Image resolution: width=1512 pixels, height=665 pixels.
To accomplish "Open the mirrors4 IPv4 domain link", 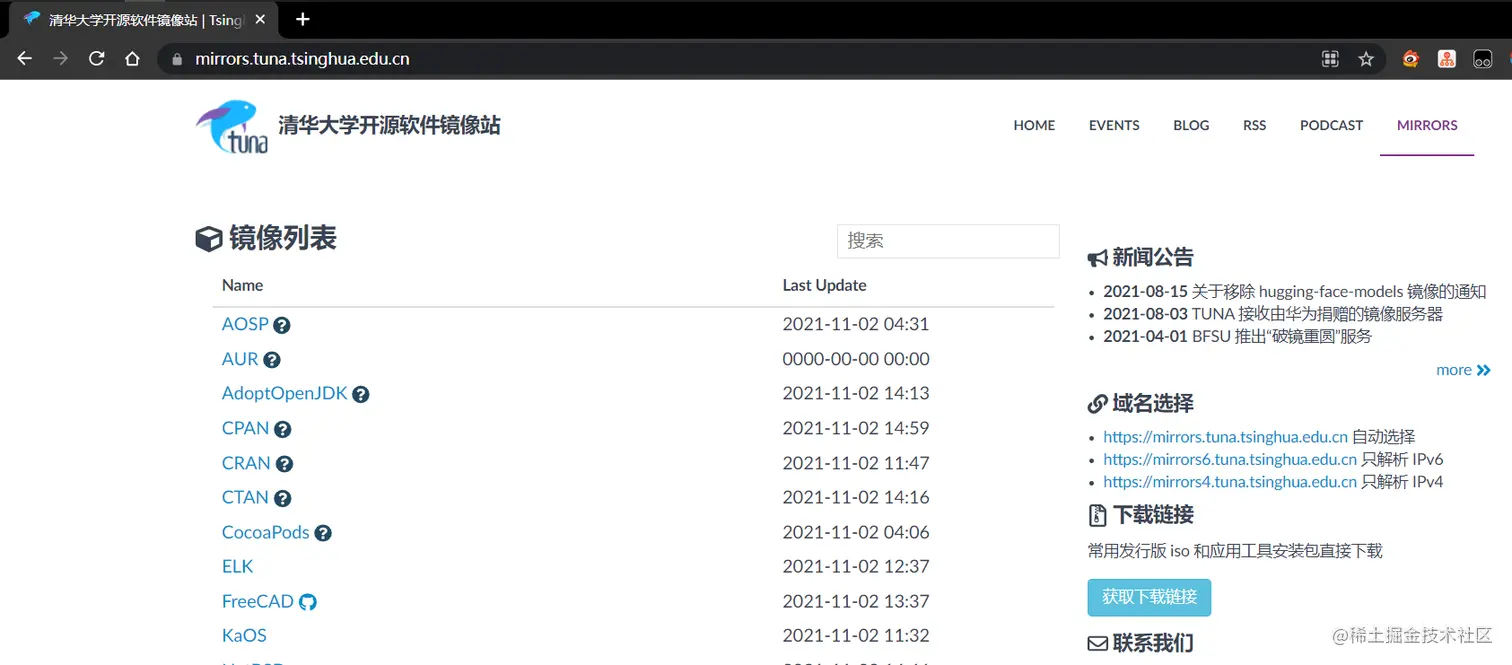I will point(1230,482).
